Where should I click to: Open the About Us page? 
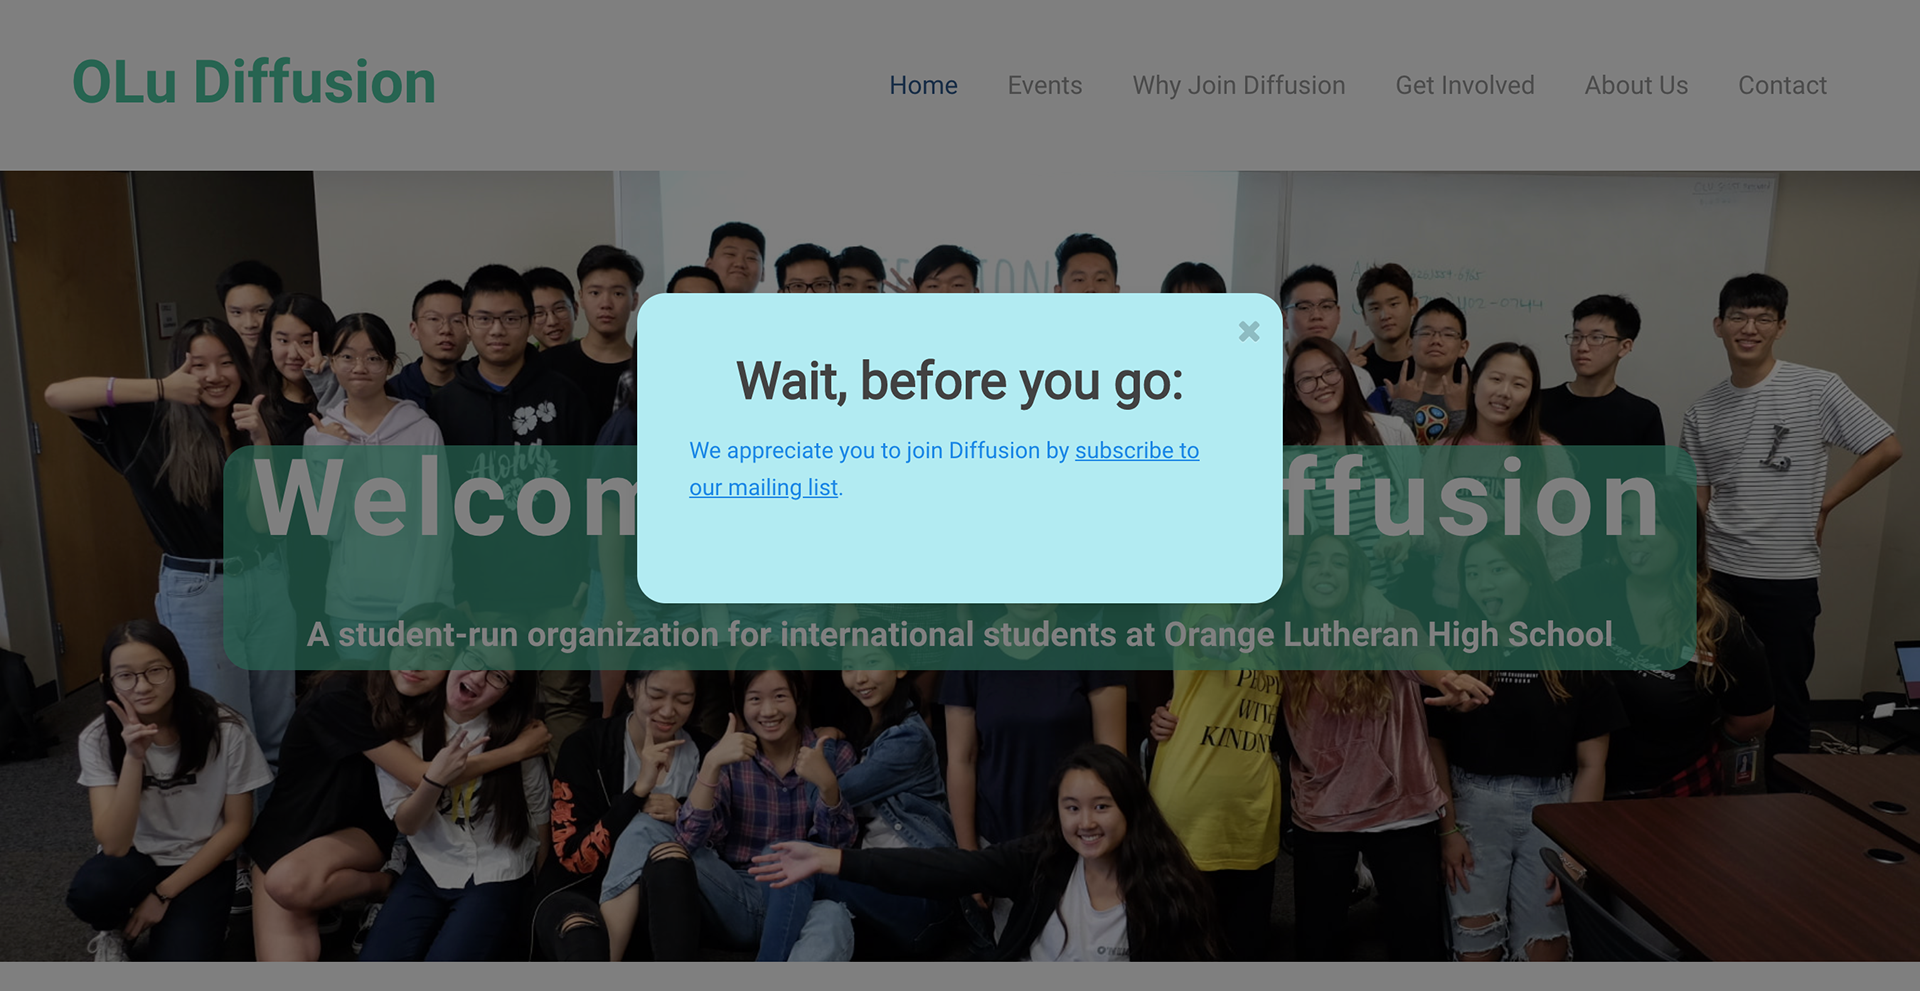pyautogui.click(x=1636, y=86)
